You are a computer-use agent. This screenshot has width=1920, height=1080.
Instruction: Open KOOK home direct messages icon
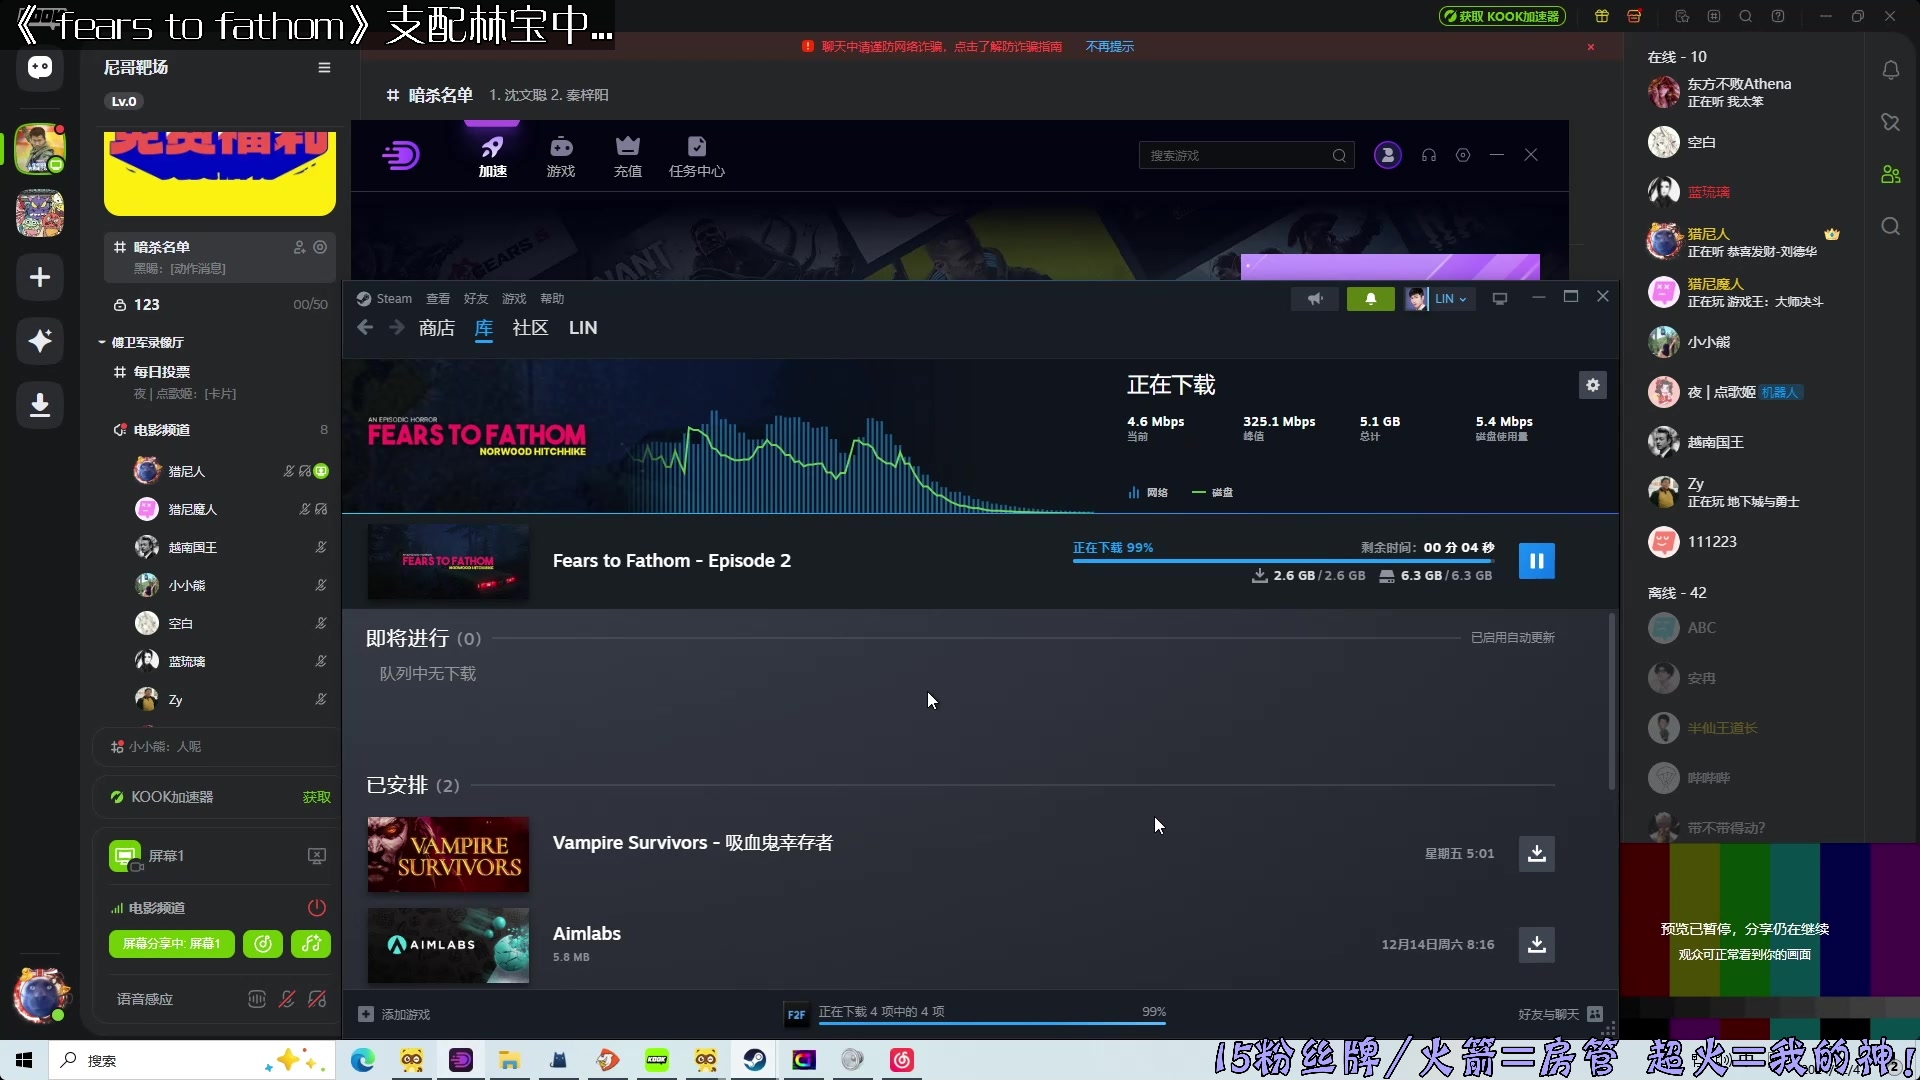tap(40, 68)
